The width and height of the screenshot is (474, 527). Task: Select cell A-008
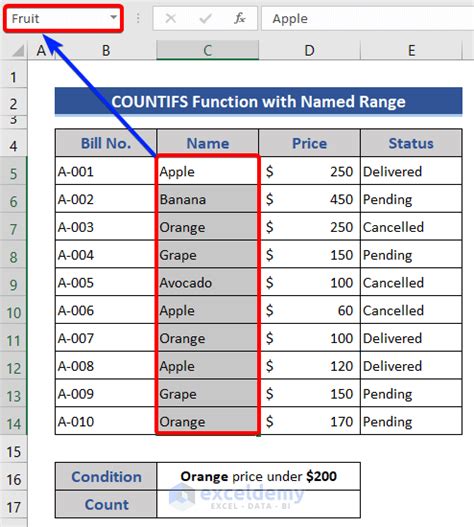pos(106,366)
